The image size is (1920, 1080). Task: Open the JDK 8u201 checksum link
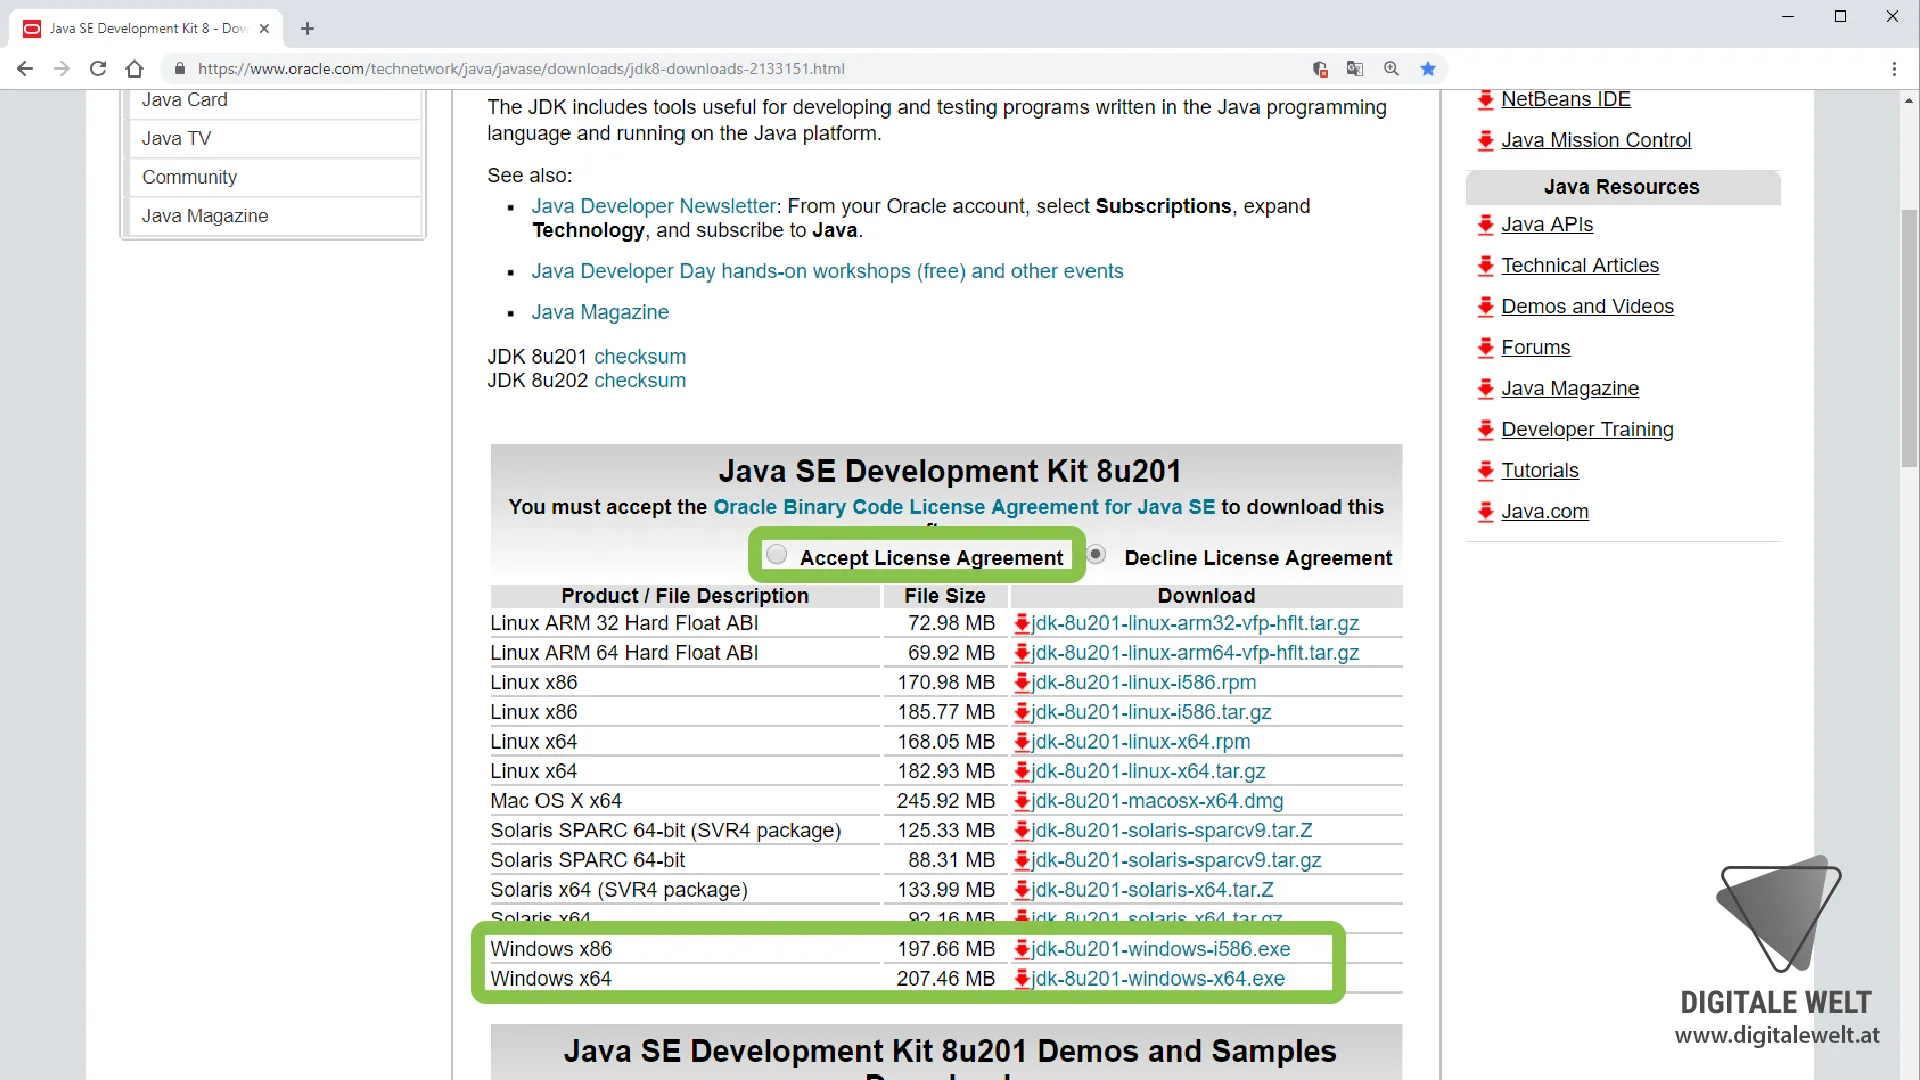(x=640, y=357)
